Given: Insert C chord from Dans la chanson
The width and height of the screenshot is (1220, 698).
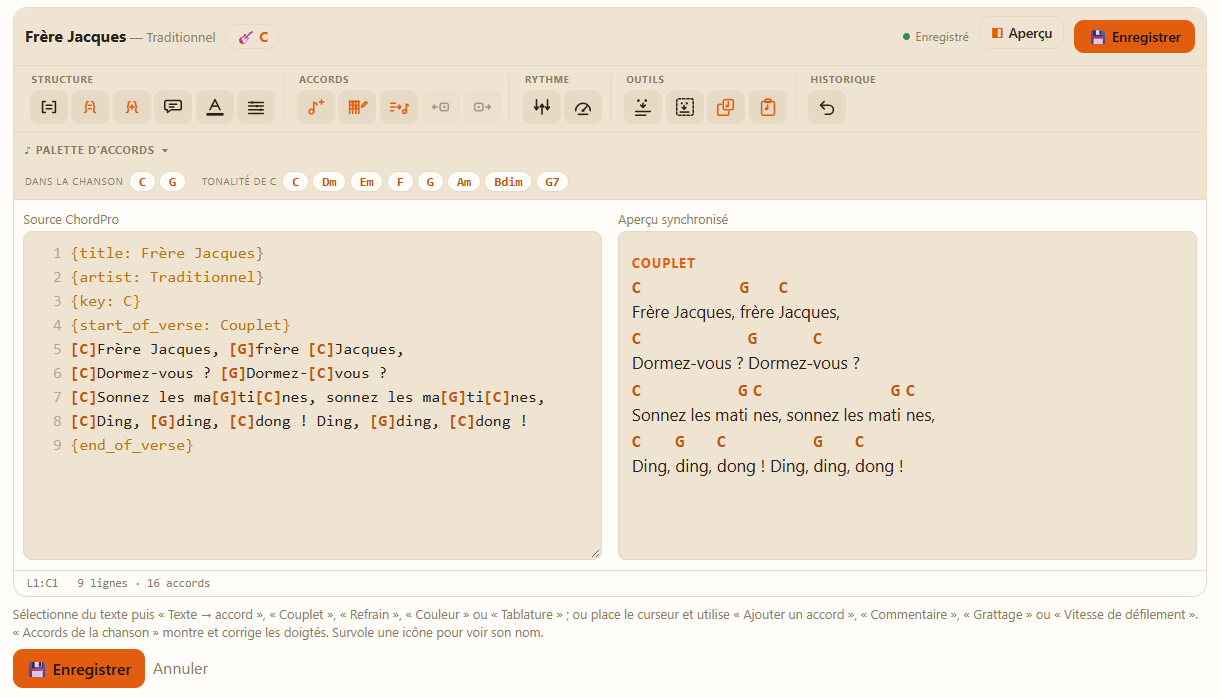Looking at the screenshot, I should pyautogui.click(x=142, y=182).
